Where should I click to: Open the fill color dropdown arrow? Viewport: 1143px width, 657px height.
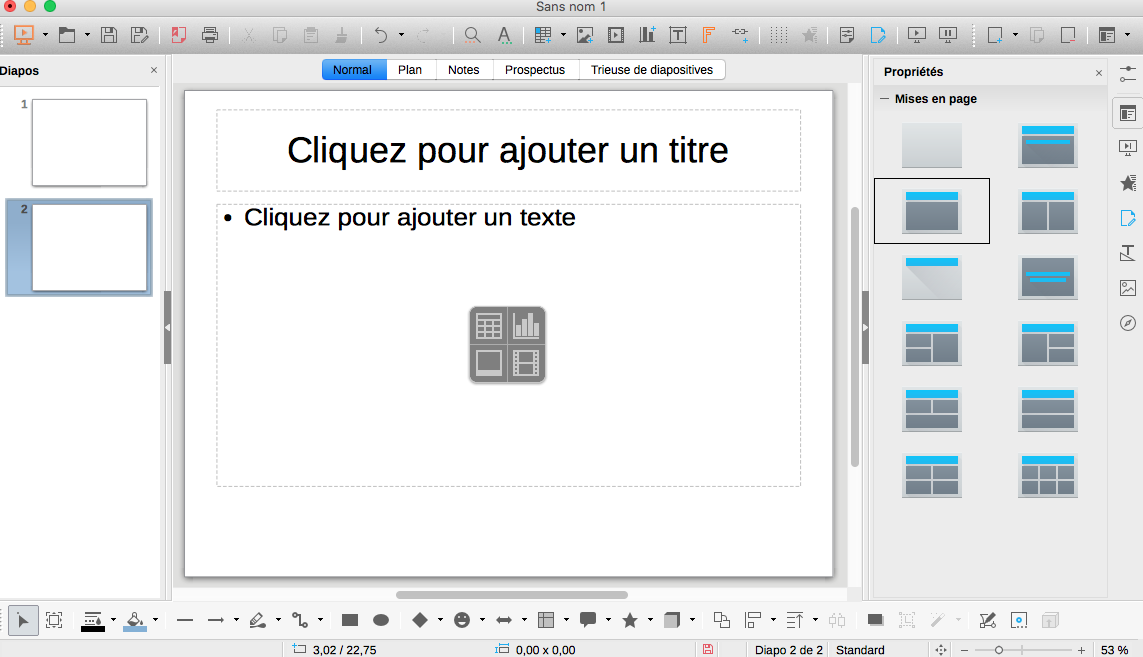(155, 620)
